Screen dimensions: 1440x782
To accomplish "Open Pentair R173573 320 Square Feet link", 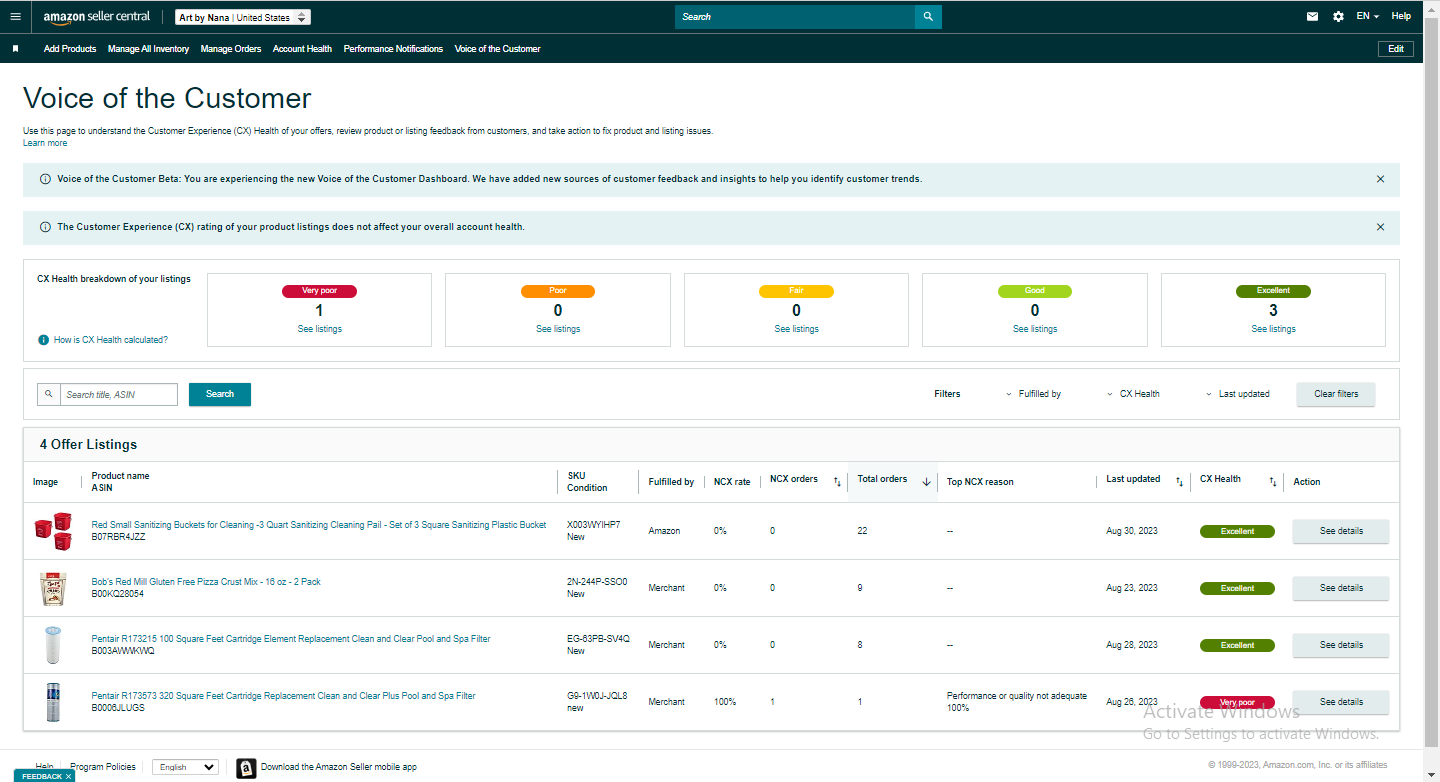I will click(284, 696).
